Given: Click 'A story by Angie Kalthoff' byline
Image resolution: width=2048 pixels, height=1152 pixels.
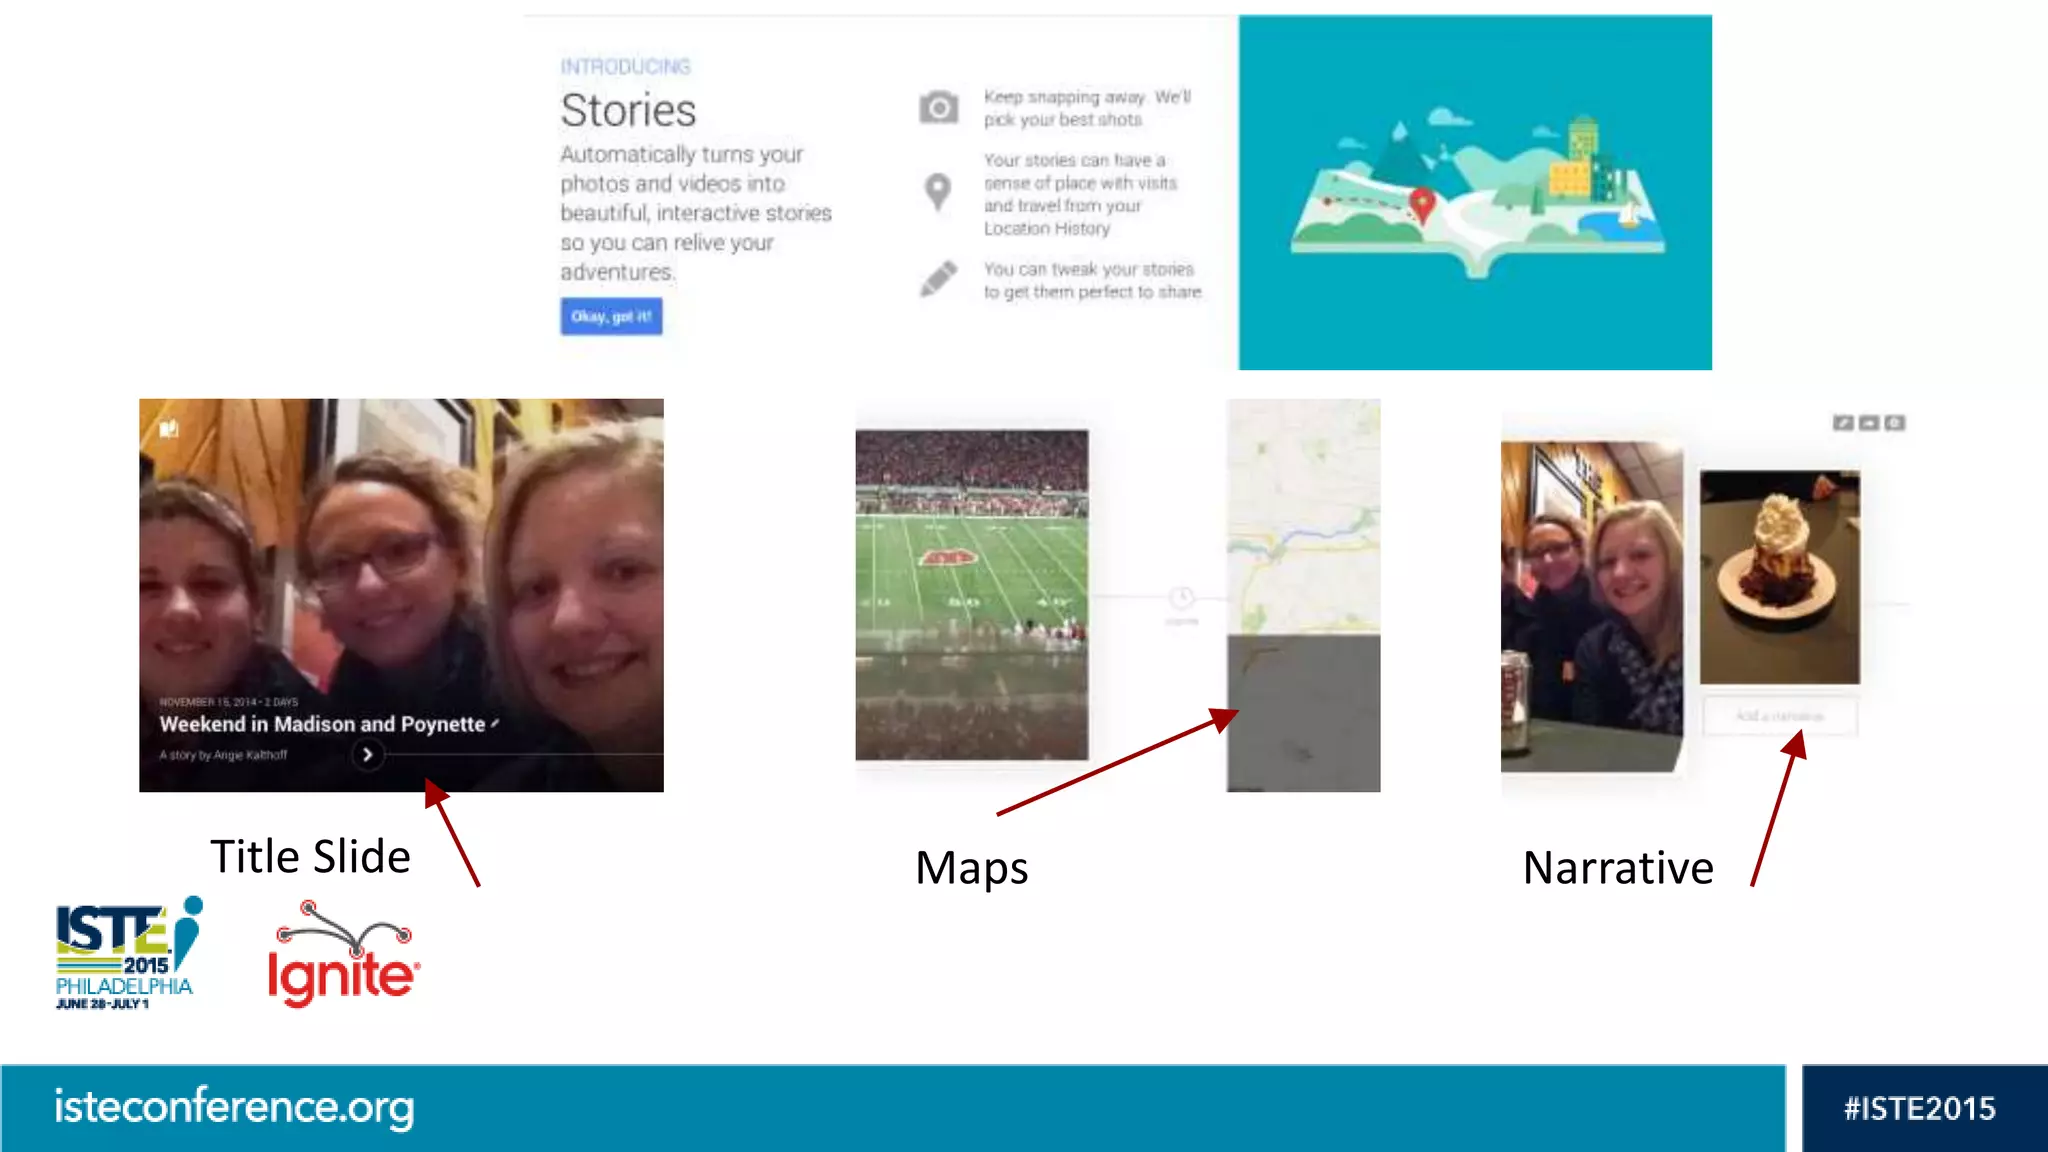Looking at the screenshot, I should click(x=223, y=755).
